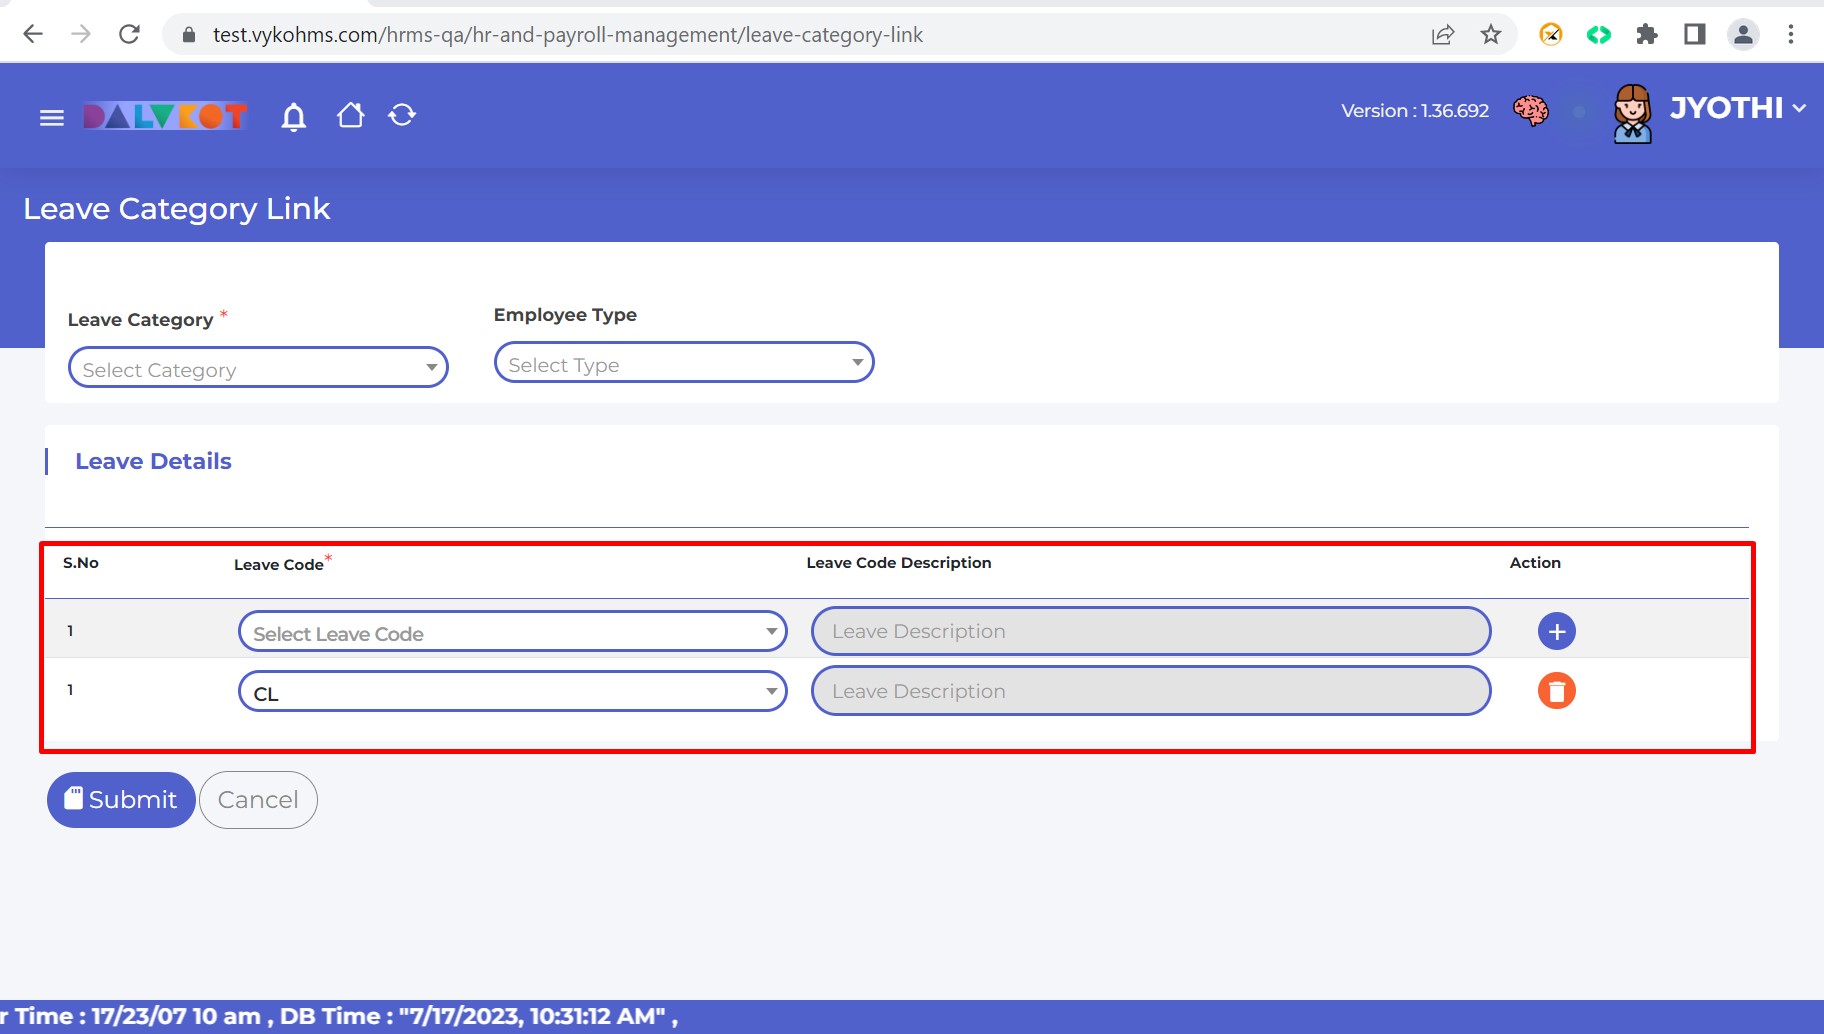
Task: Open the hamburger navigation menu
Action: click(51, 118)
